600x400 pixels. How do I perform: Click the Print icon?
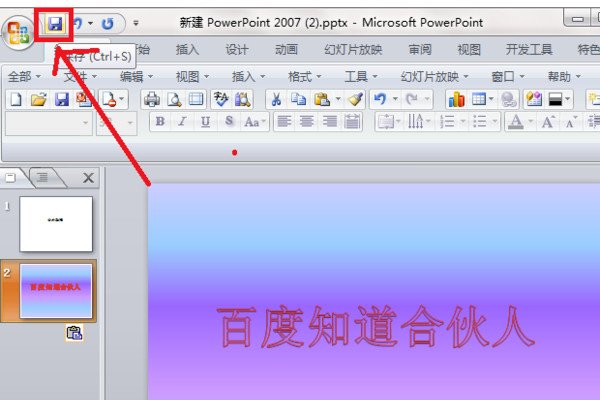[152, 100]
